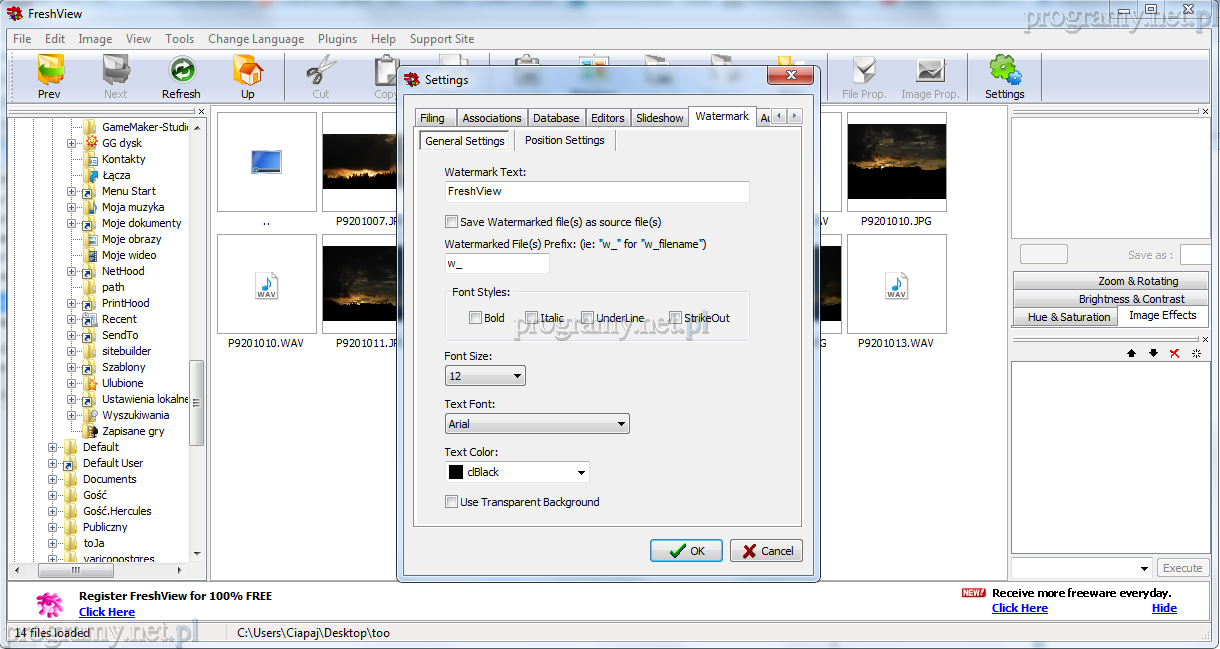Open the clBlack text color picker
Viewport: 1220px width, 649px height.
(517, 472)
